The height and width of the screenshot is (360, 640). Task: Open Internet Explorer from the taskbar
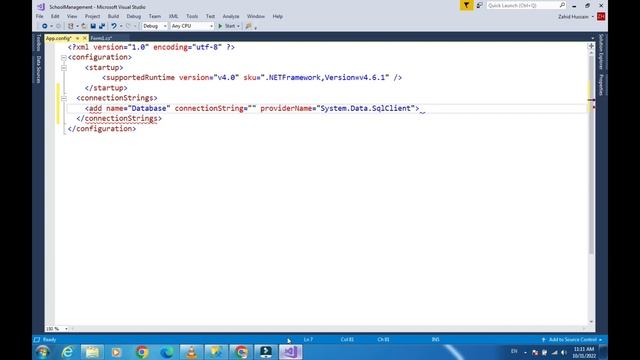click(67, 352)
